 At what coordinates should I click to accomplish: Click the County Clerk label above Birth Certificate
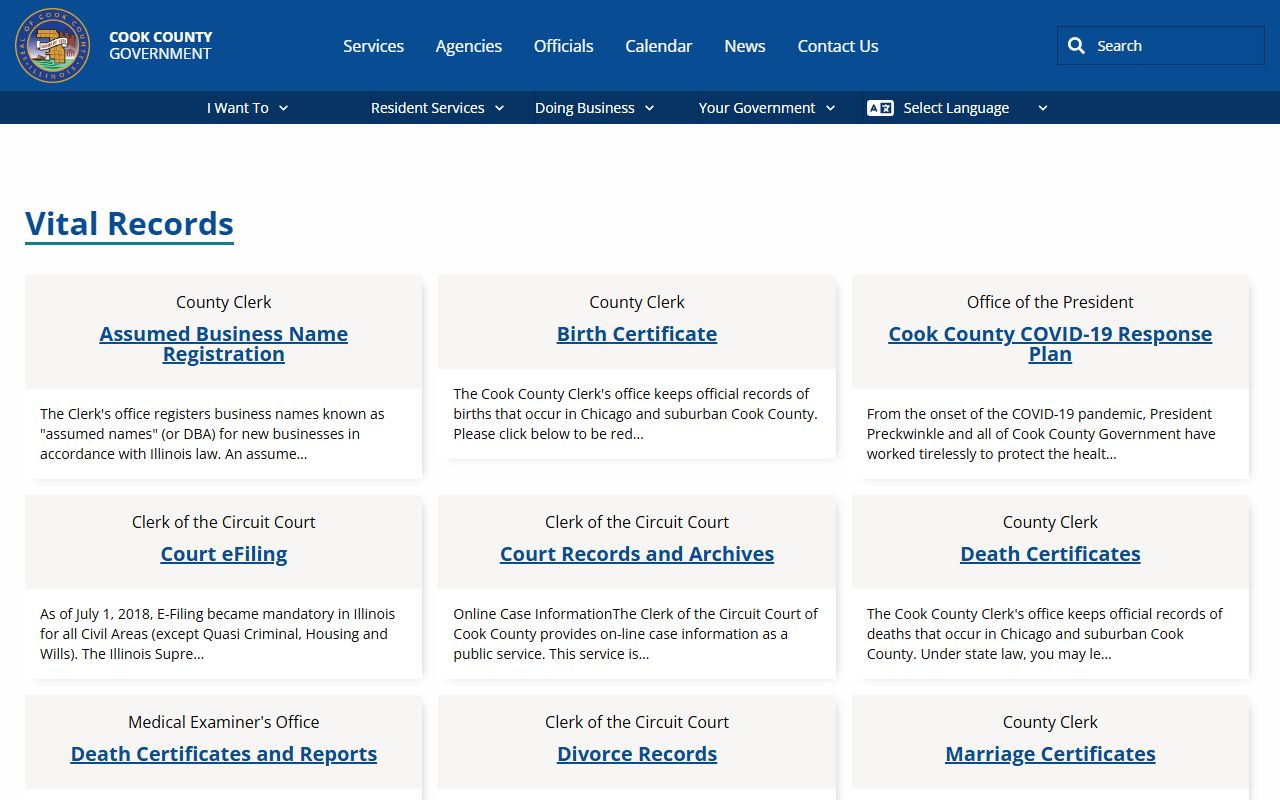coord(637,302)
